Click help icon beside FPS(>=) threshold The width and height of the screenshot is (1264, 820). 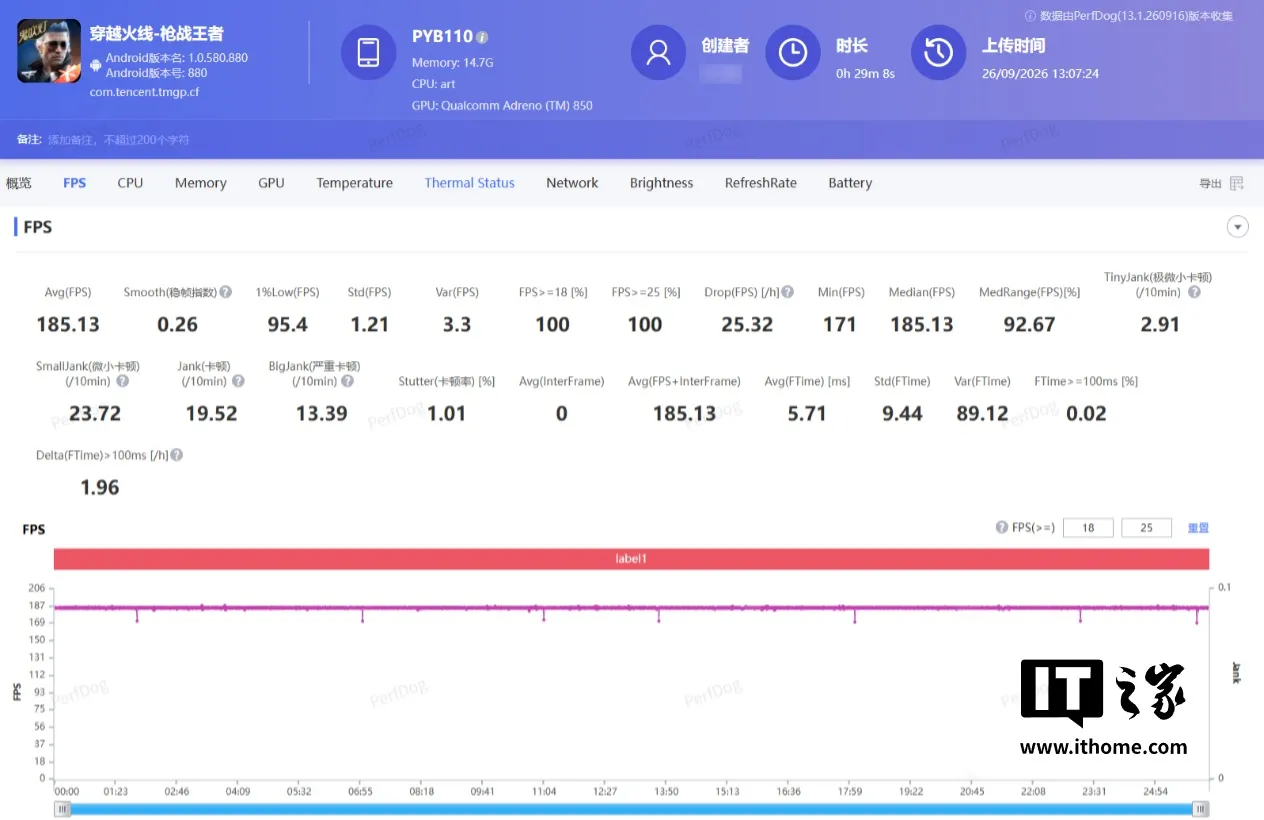pos(1001,527)
